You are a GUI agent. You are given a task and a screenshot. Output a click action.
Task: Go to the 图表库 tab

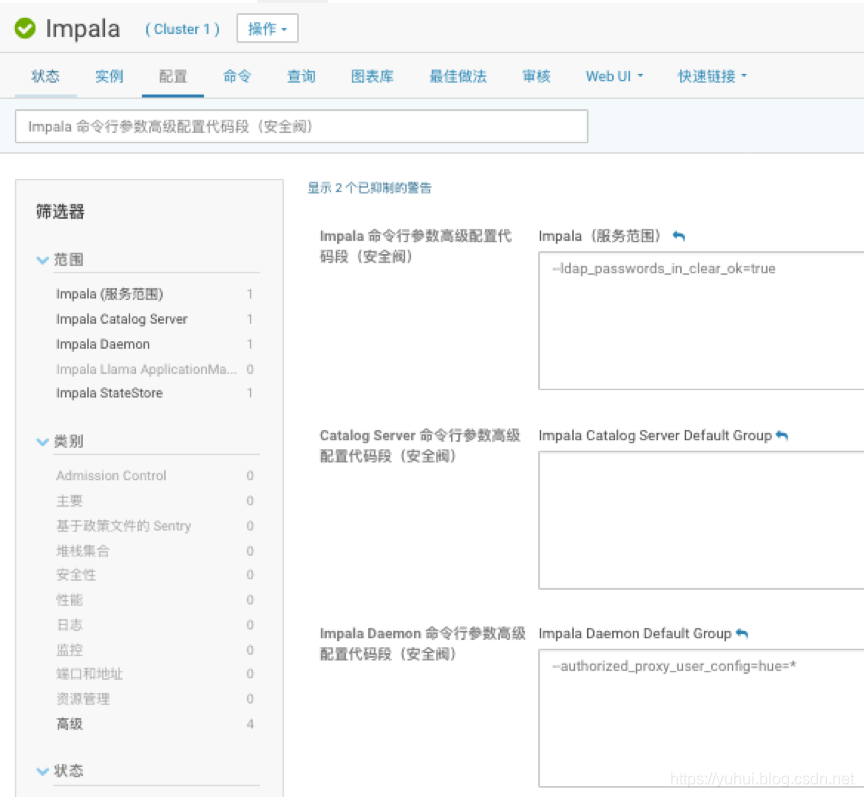click(x=372, y=76)
